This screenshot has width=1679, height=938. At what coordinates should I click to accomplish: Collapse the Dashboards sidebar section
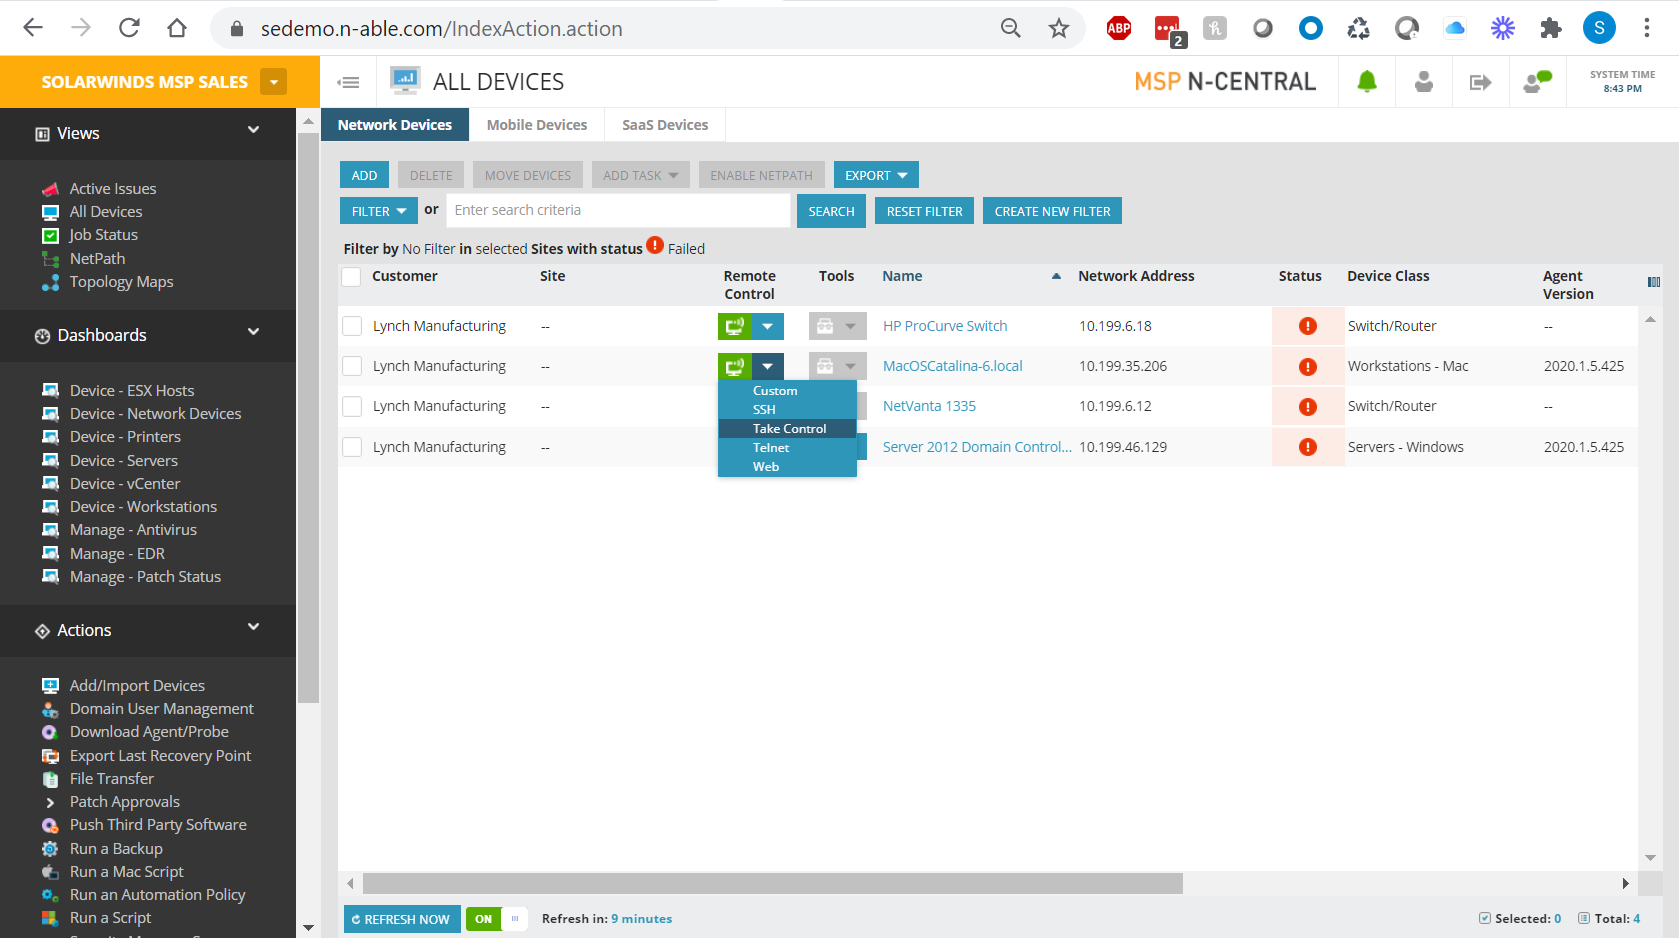click(253, 333)
